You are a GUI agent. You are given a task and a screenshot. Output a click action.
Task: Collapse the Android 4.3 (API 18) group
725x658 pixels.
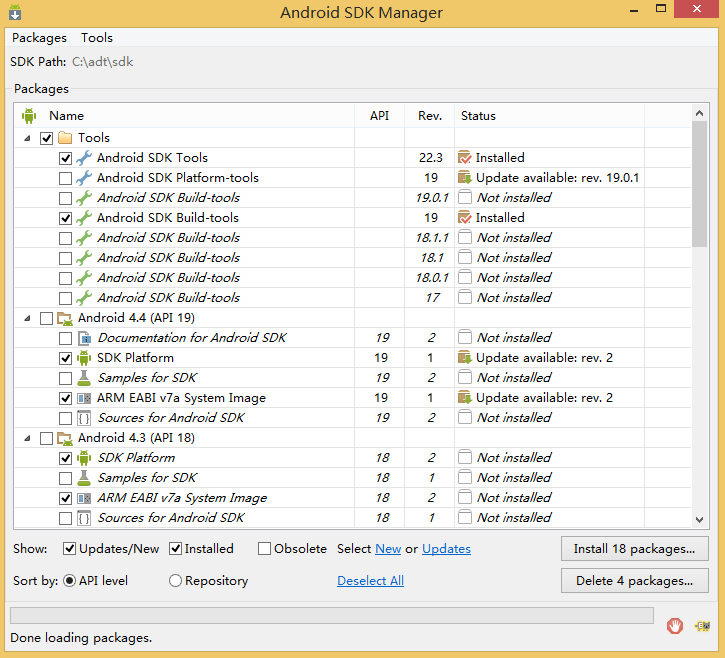(28, 438)
